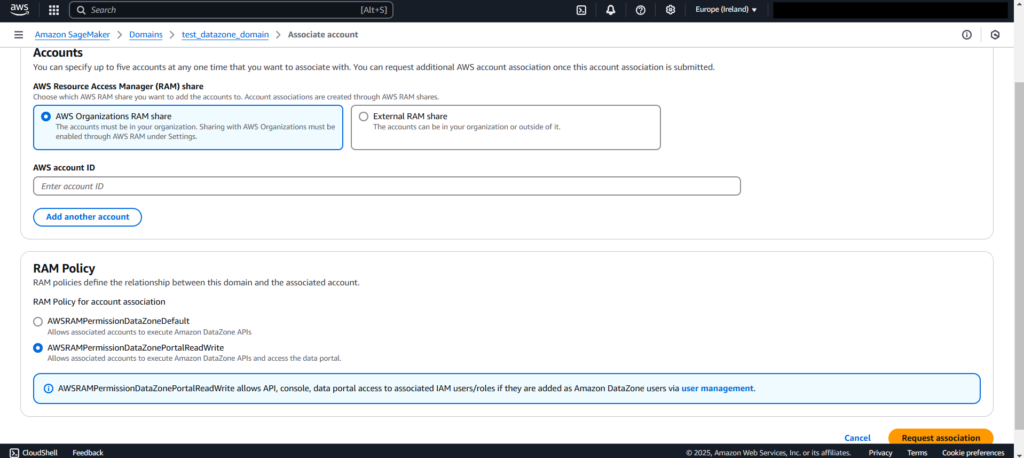This screenshot has width=1024, height=458.
Task: Click the RAM Policy heading
Action: coord(64,268)
